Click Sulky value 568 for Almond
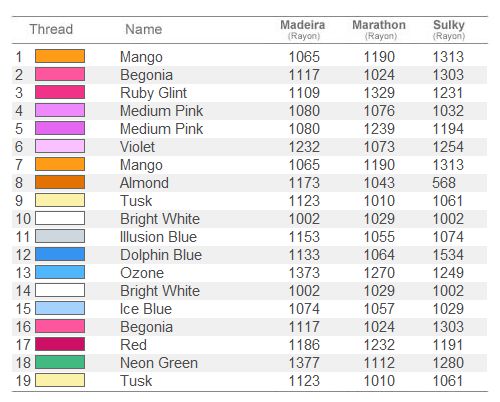The height and width of the screenshot is (402, 500). pyautogui.click(x=444, y=183)
